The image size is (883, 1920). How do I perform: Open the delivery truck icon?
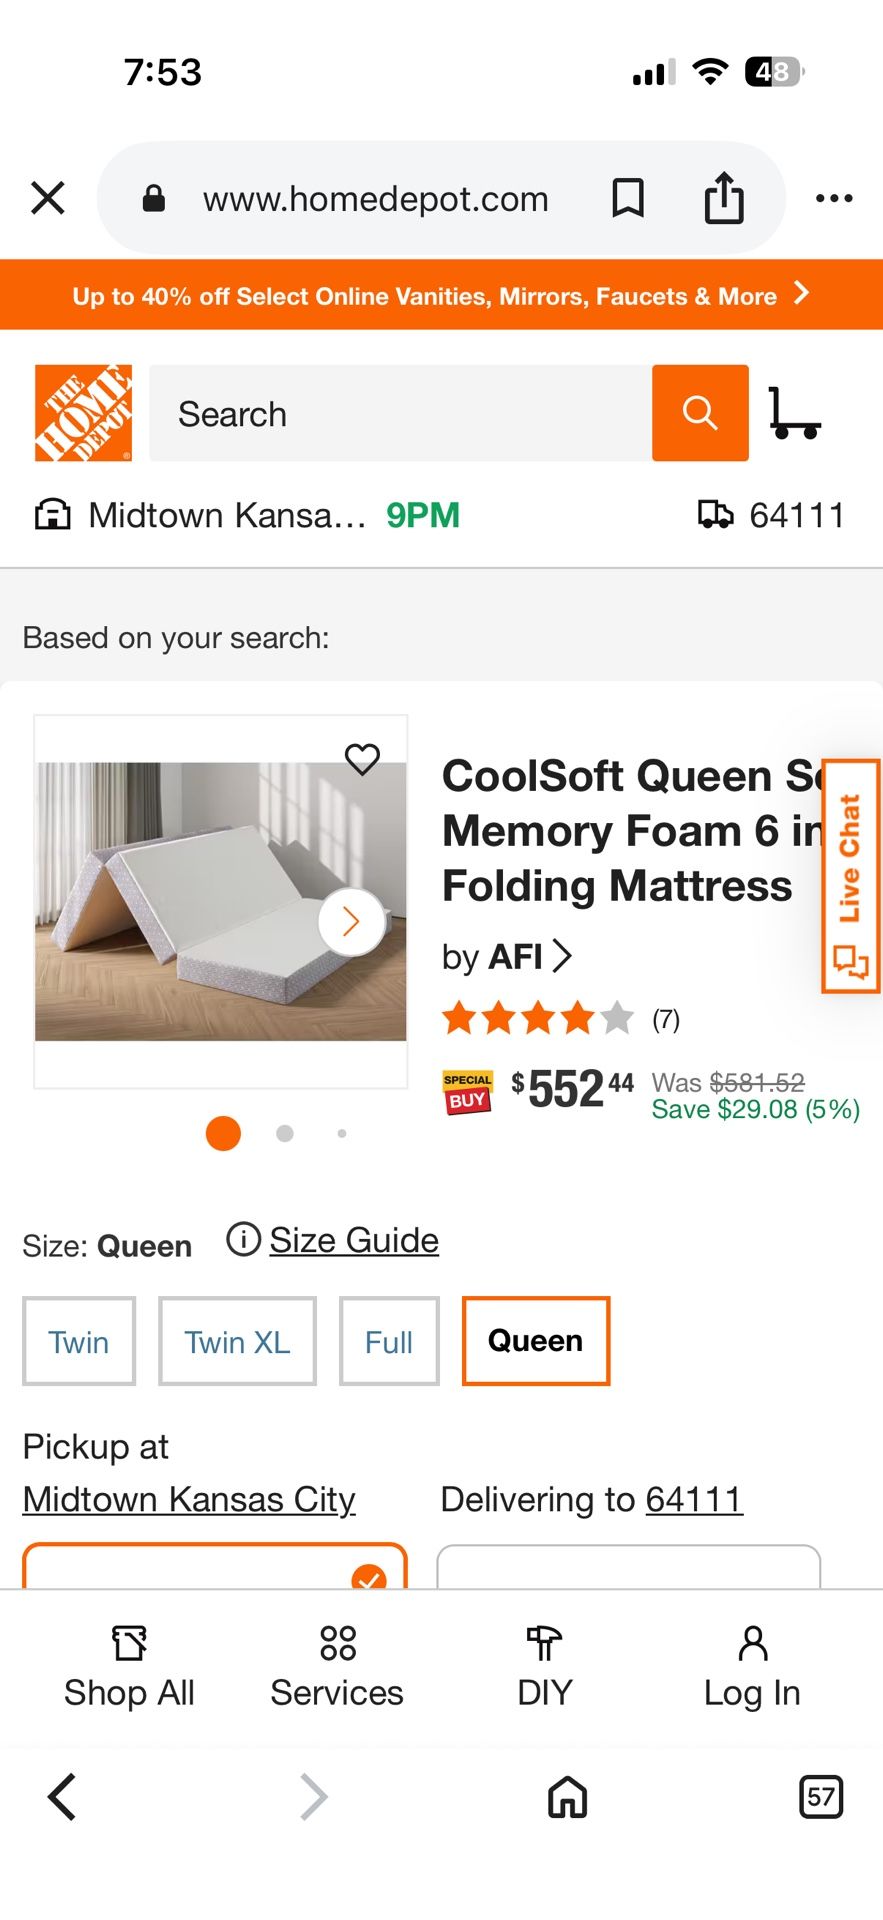pos(715,514)
